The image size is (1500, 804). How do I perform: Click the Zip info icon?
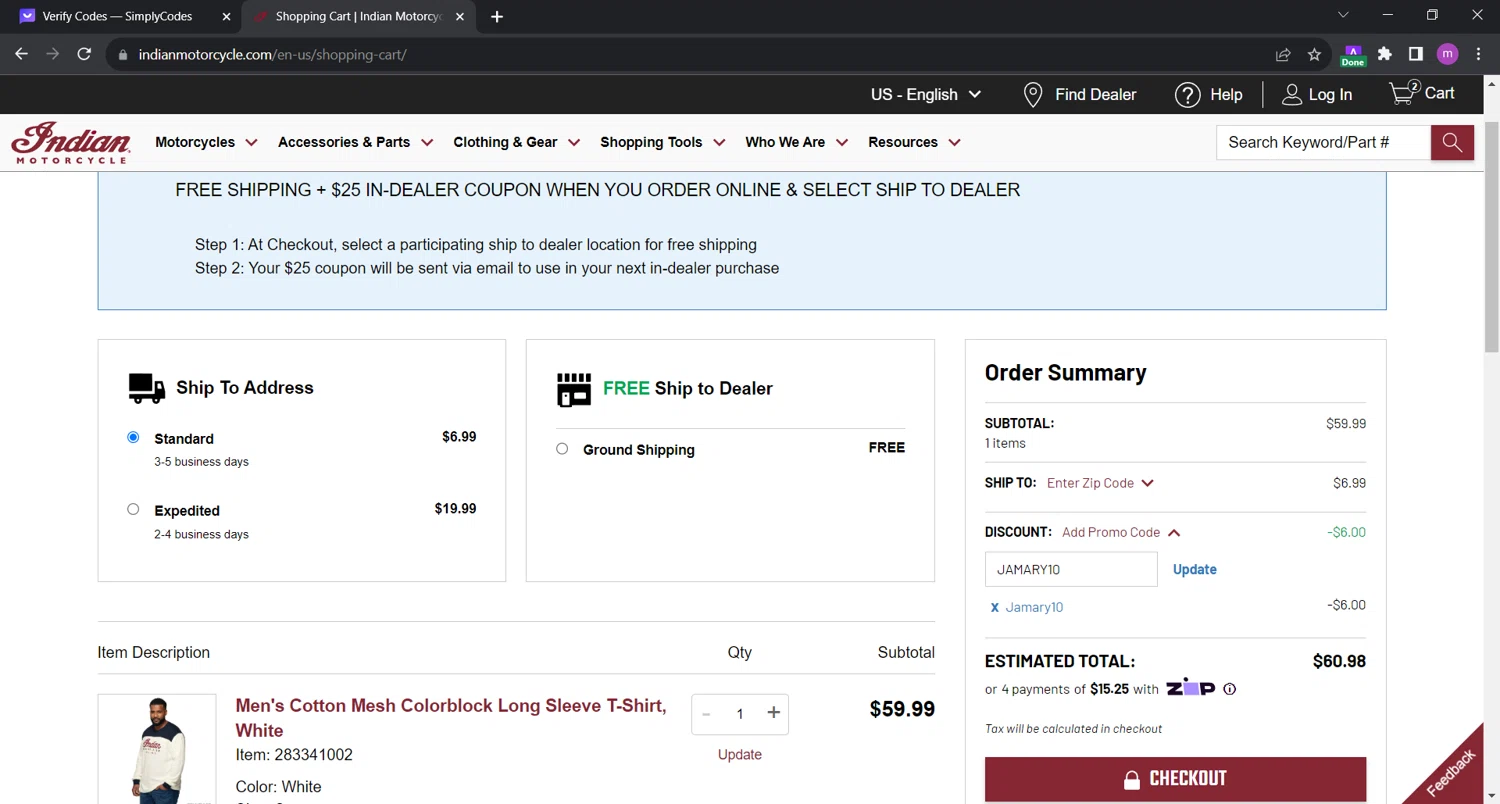point(1230,689)
